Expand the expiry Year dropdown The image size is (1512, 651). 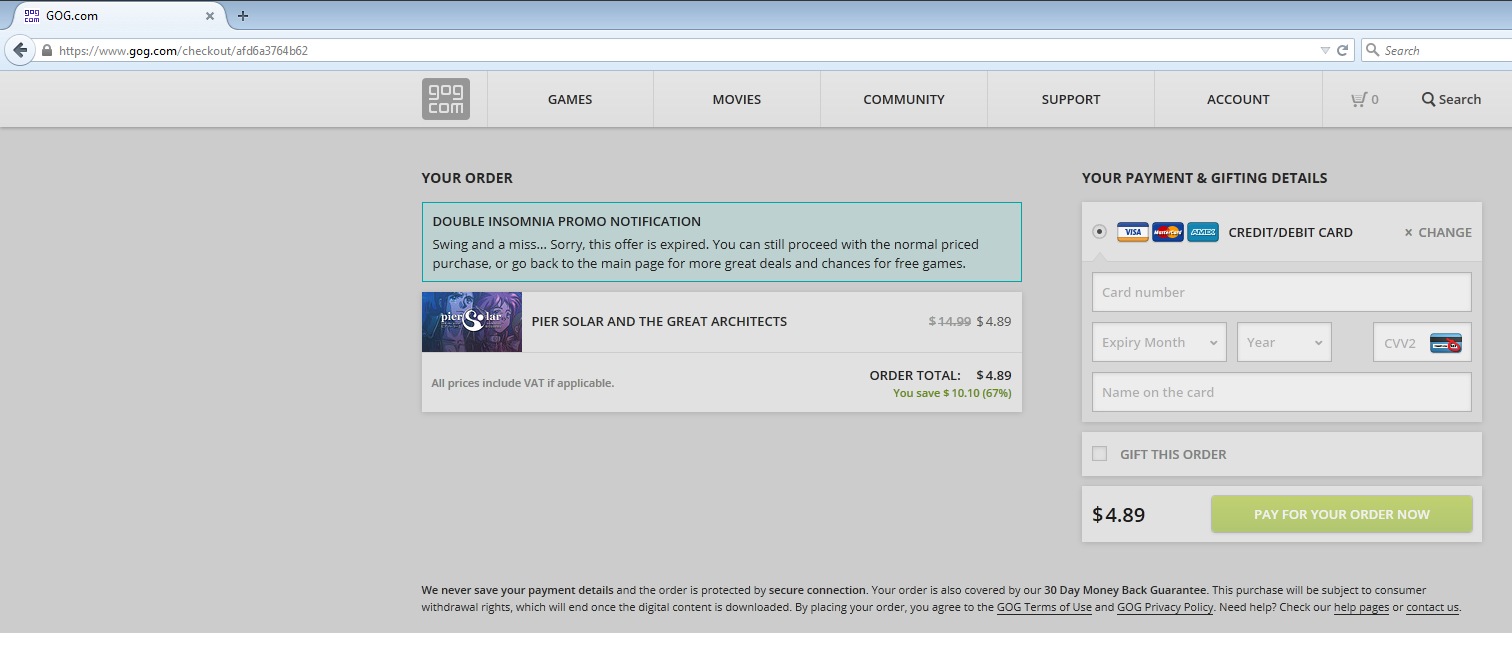coord(1284,342)
